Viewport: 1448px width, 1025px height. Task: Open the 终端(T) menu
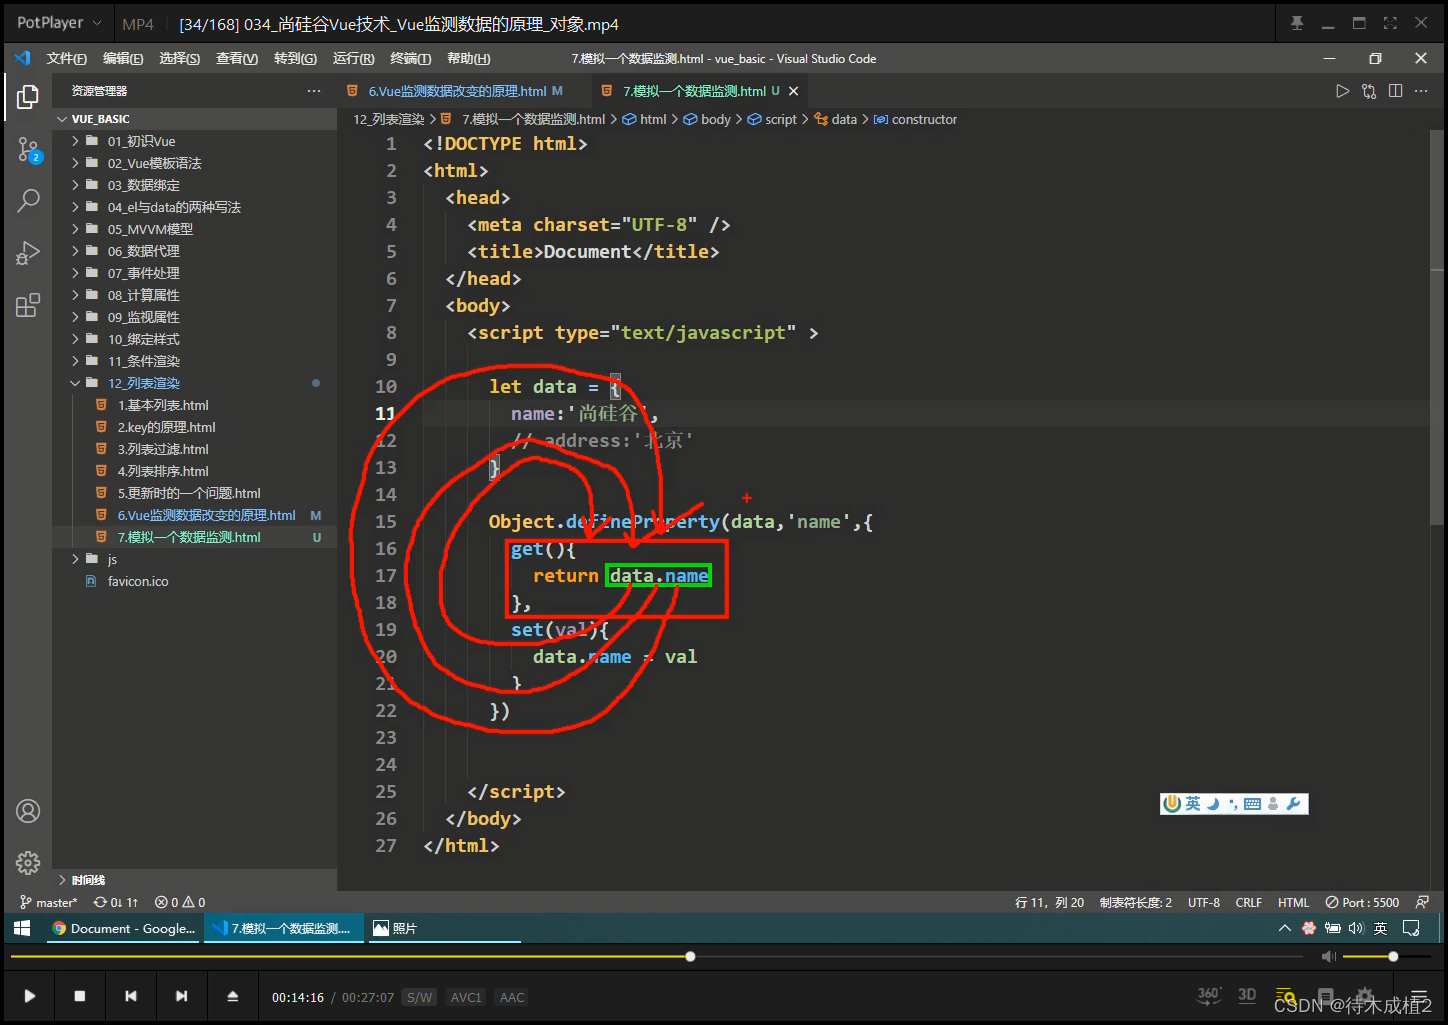(x=411, y=59)
